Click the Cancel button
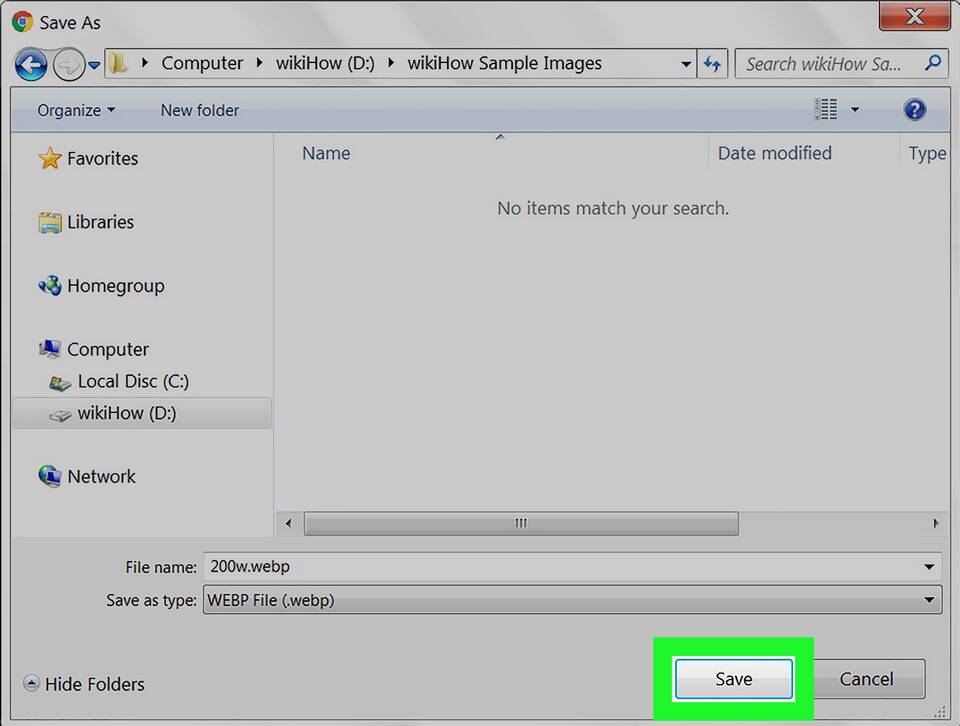960x726 pixels. pos(866,679)
